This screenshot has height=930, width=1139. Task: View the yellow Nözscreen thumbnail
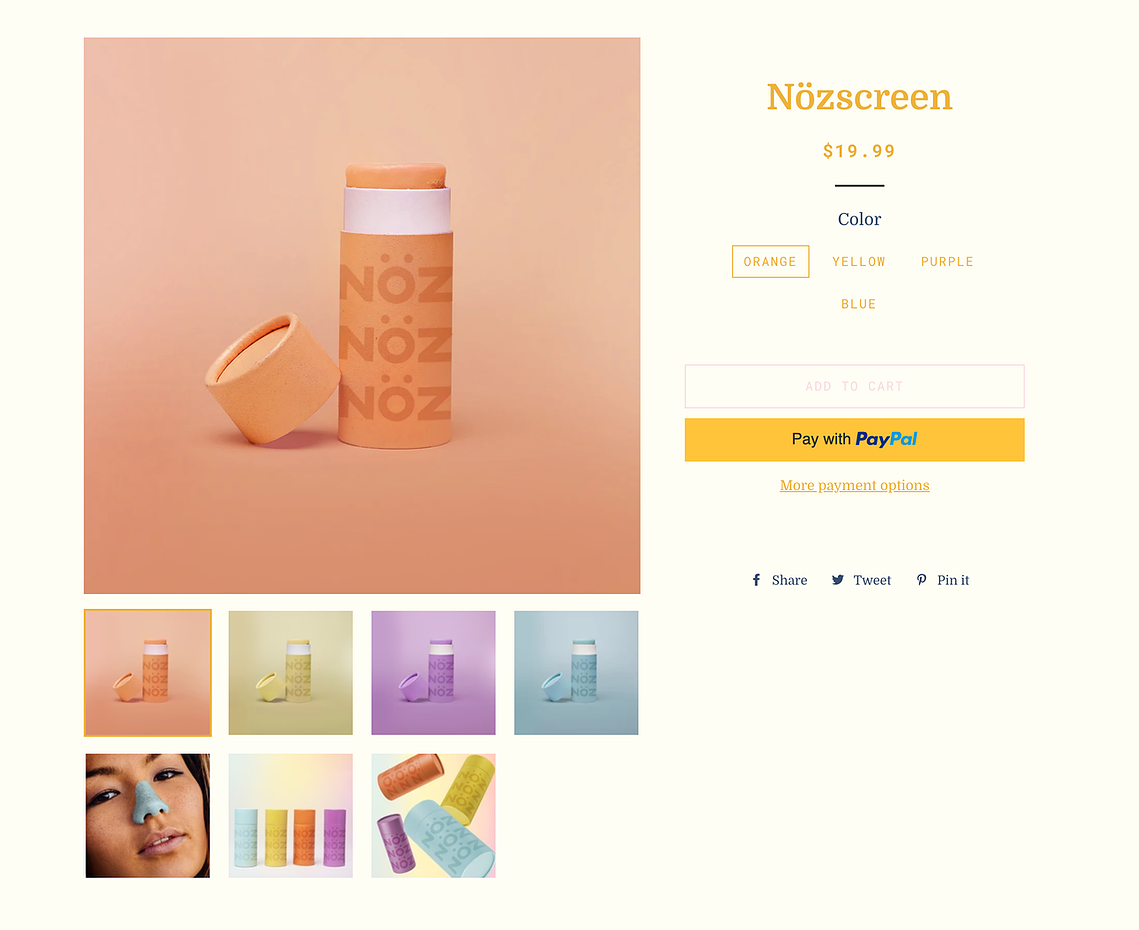[x=291, y=673]
